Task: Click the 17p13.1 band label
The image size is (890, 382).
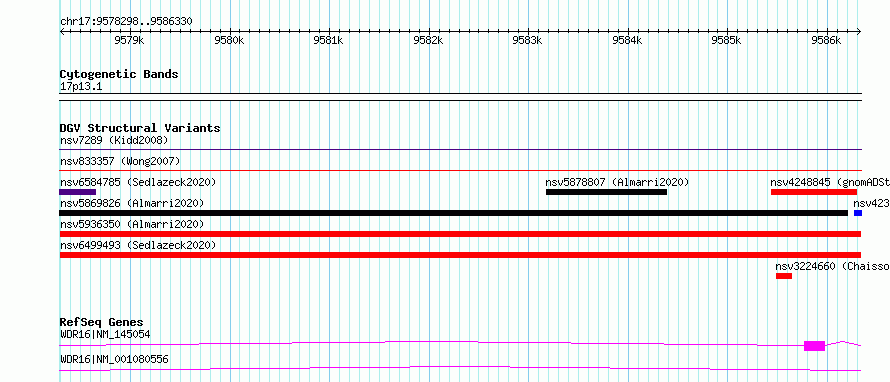Action: click(x=81, y=87)
